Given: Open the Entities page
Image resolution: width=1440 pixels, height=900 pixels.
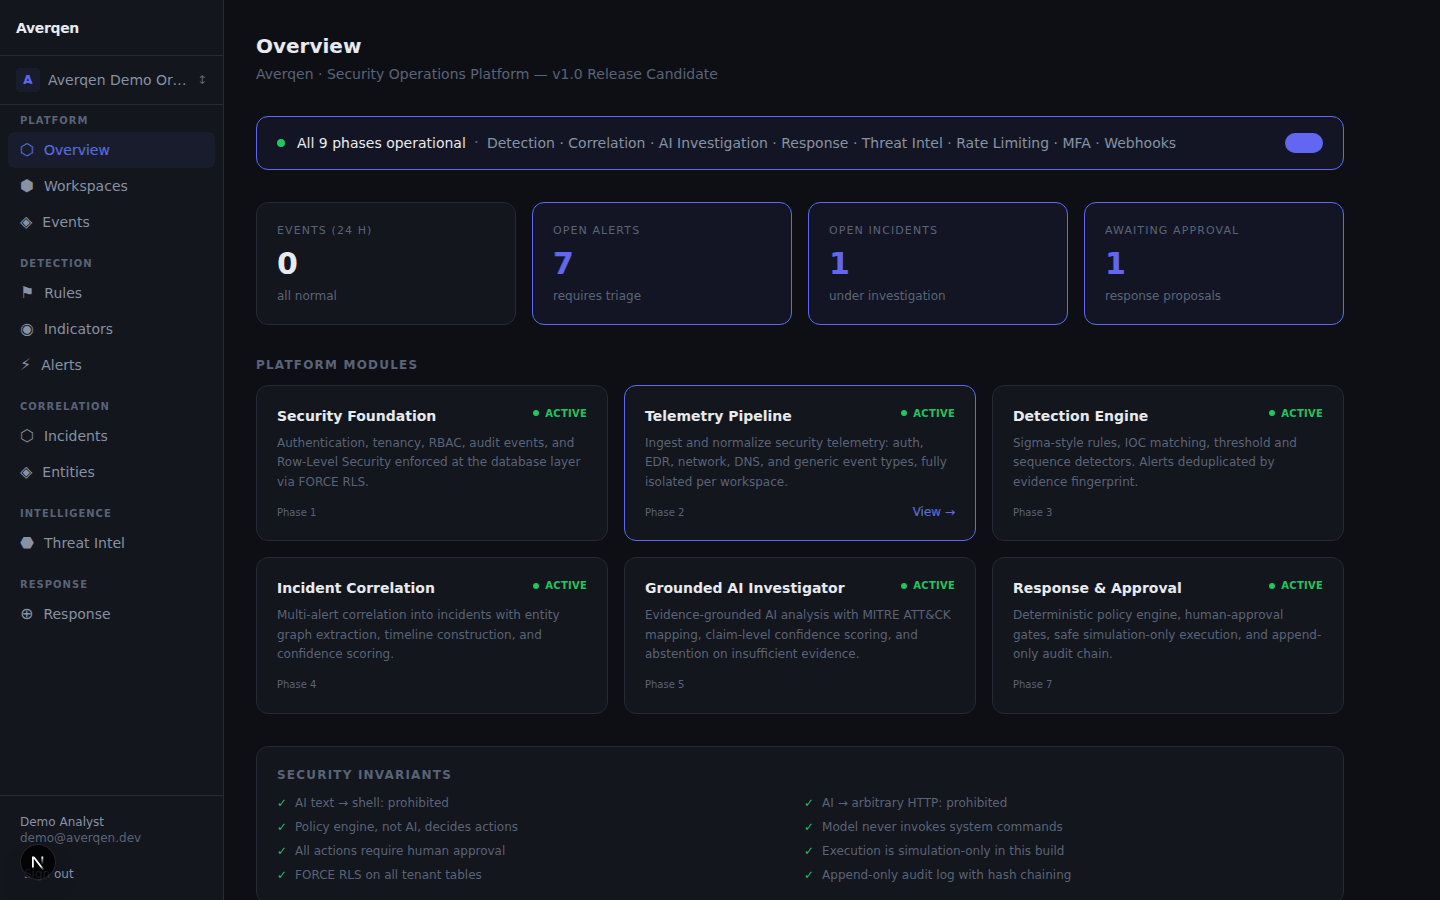Looking at the screenshot, I should (111, 472).
